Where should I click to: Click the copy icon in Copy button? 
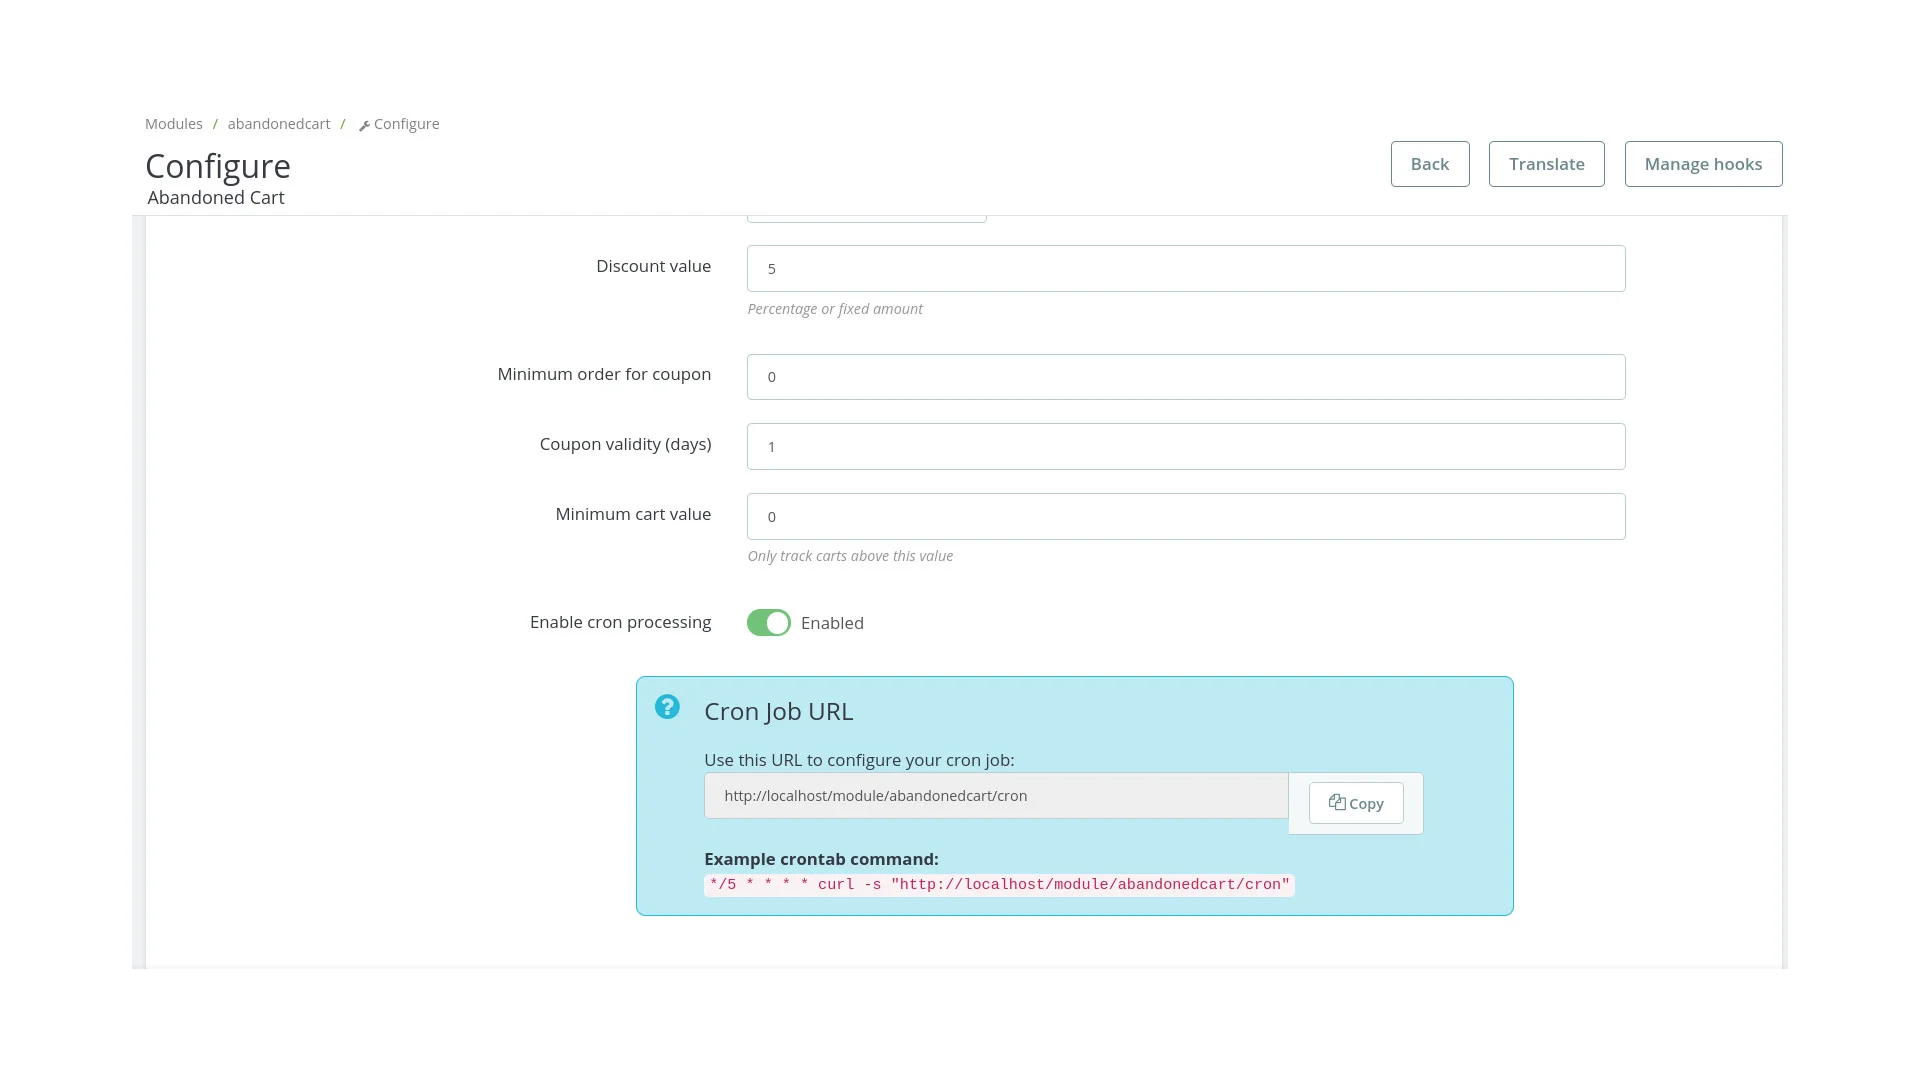tap(1336, 802)
